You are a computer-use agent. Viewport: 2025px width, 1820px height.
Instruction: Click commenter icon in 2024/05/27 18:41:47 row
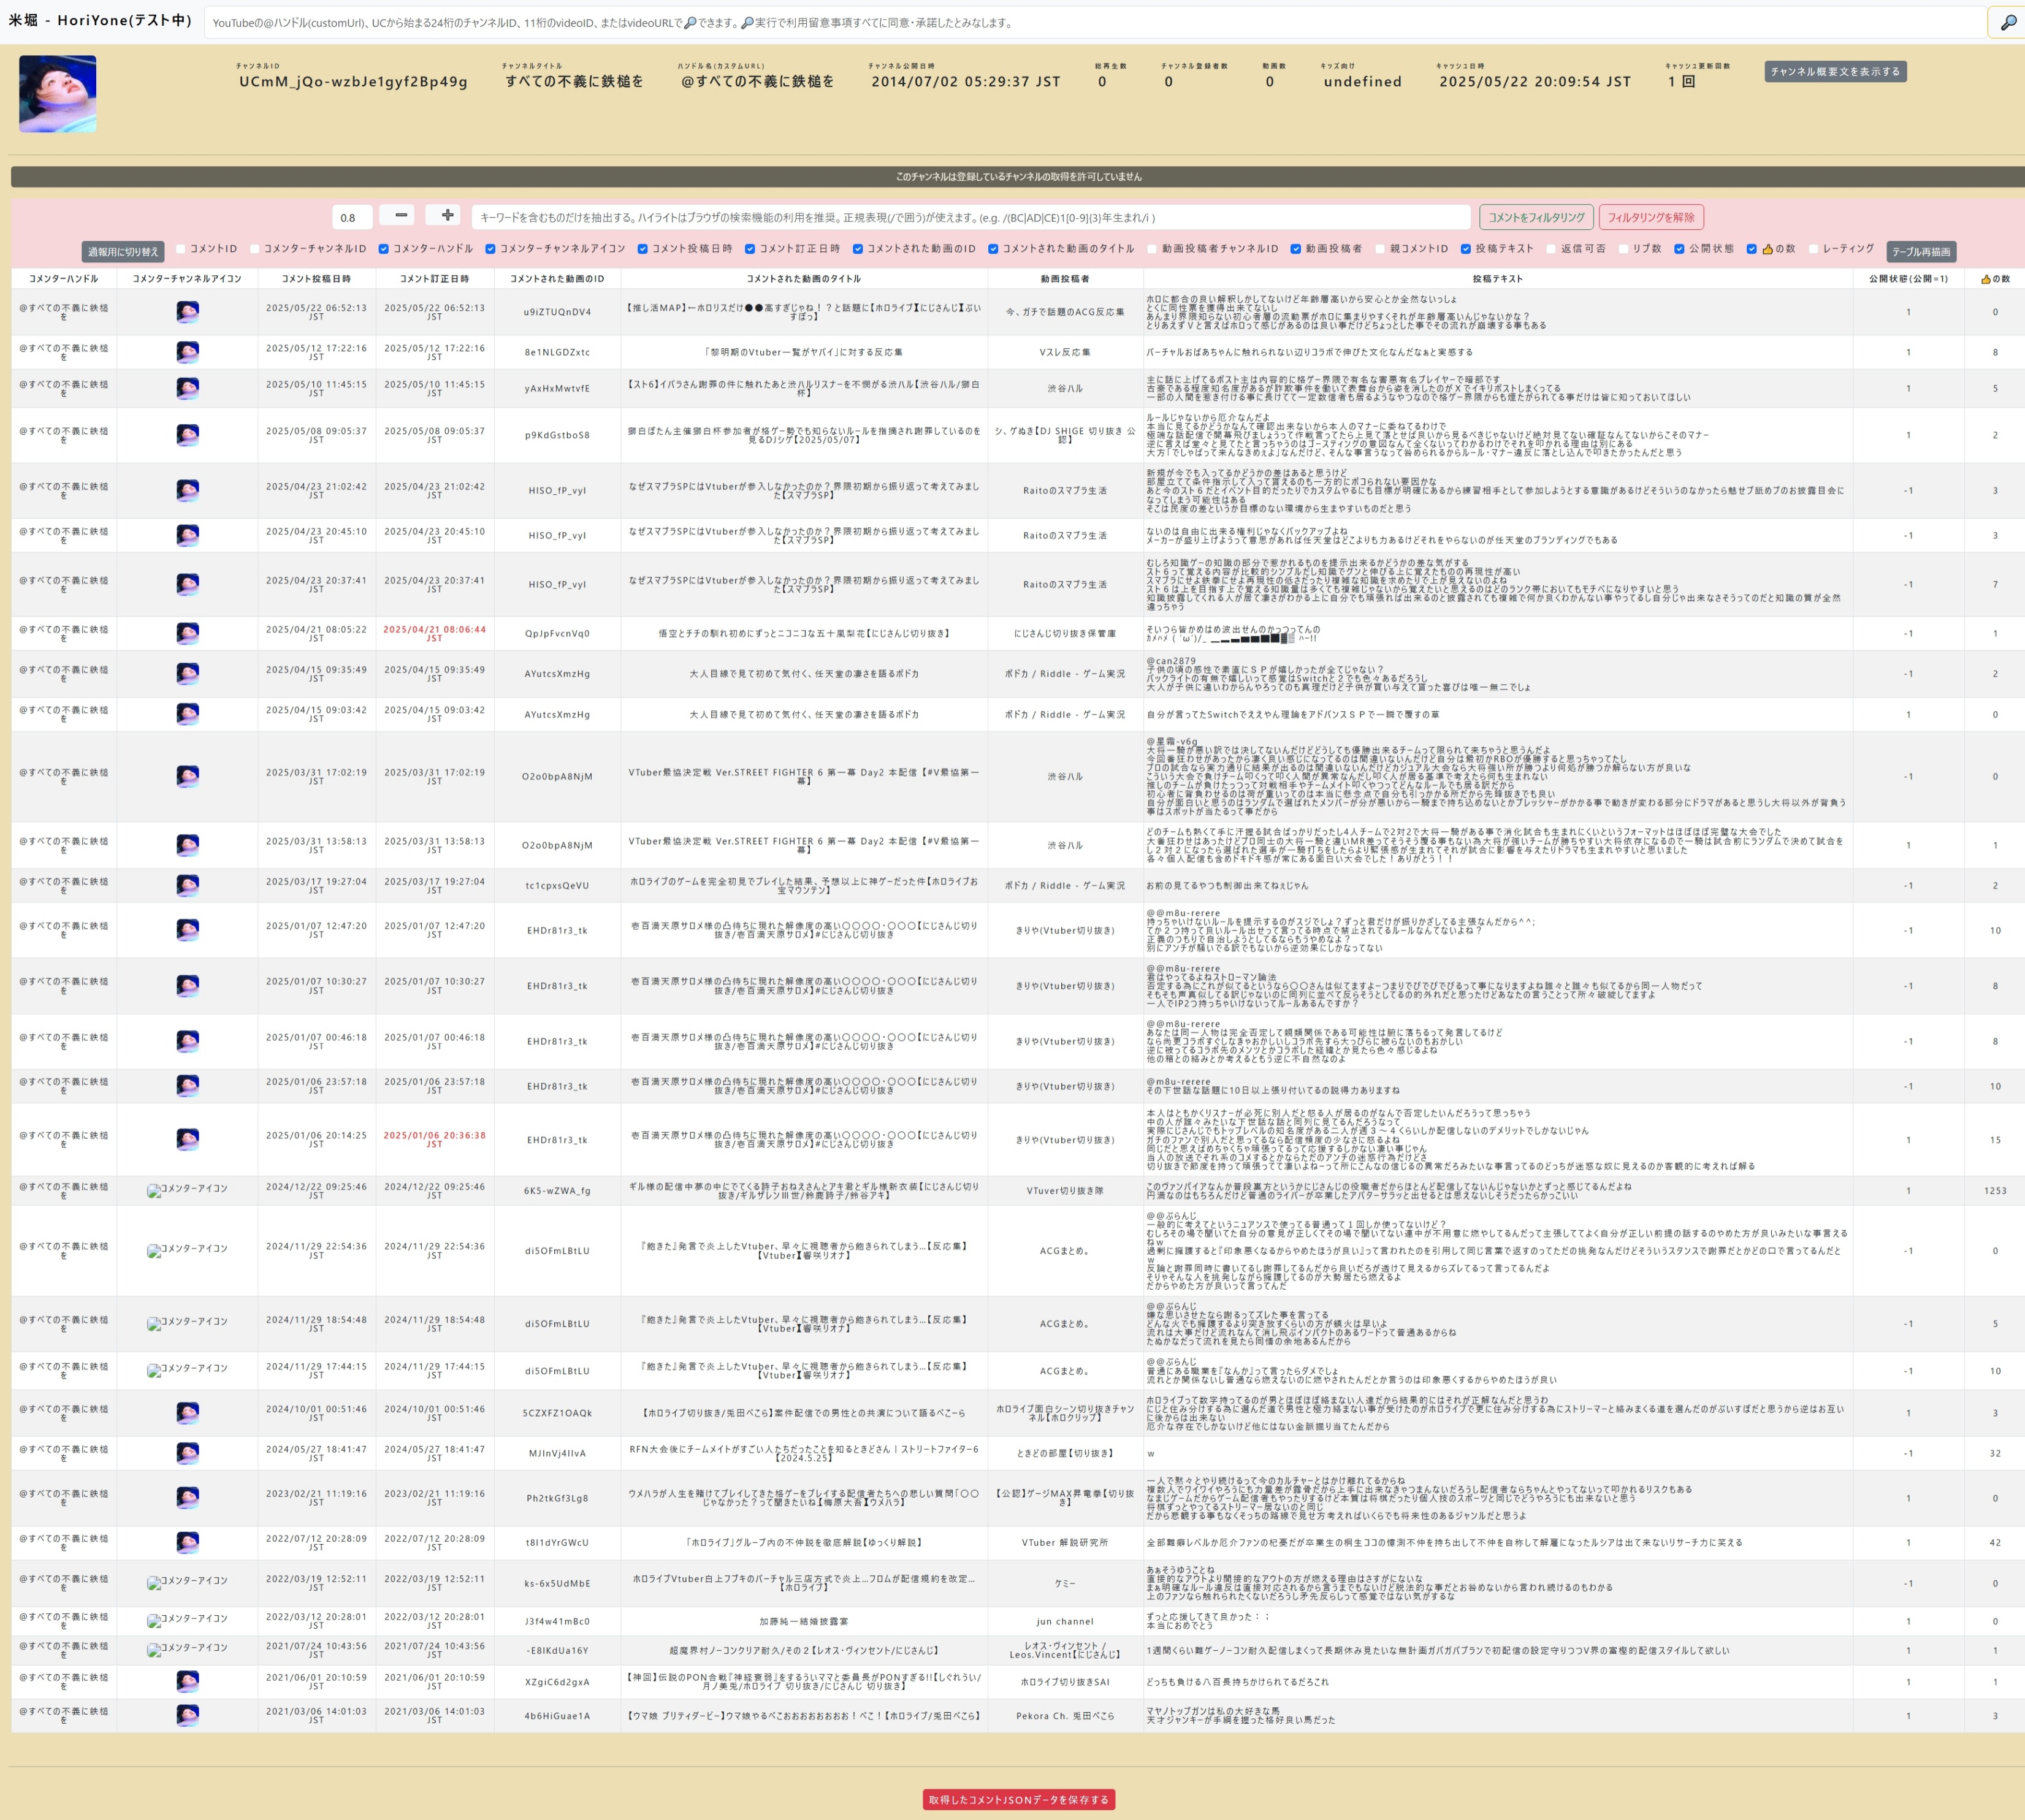coord(187,1453)
